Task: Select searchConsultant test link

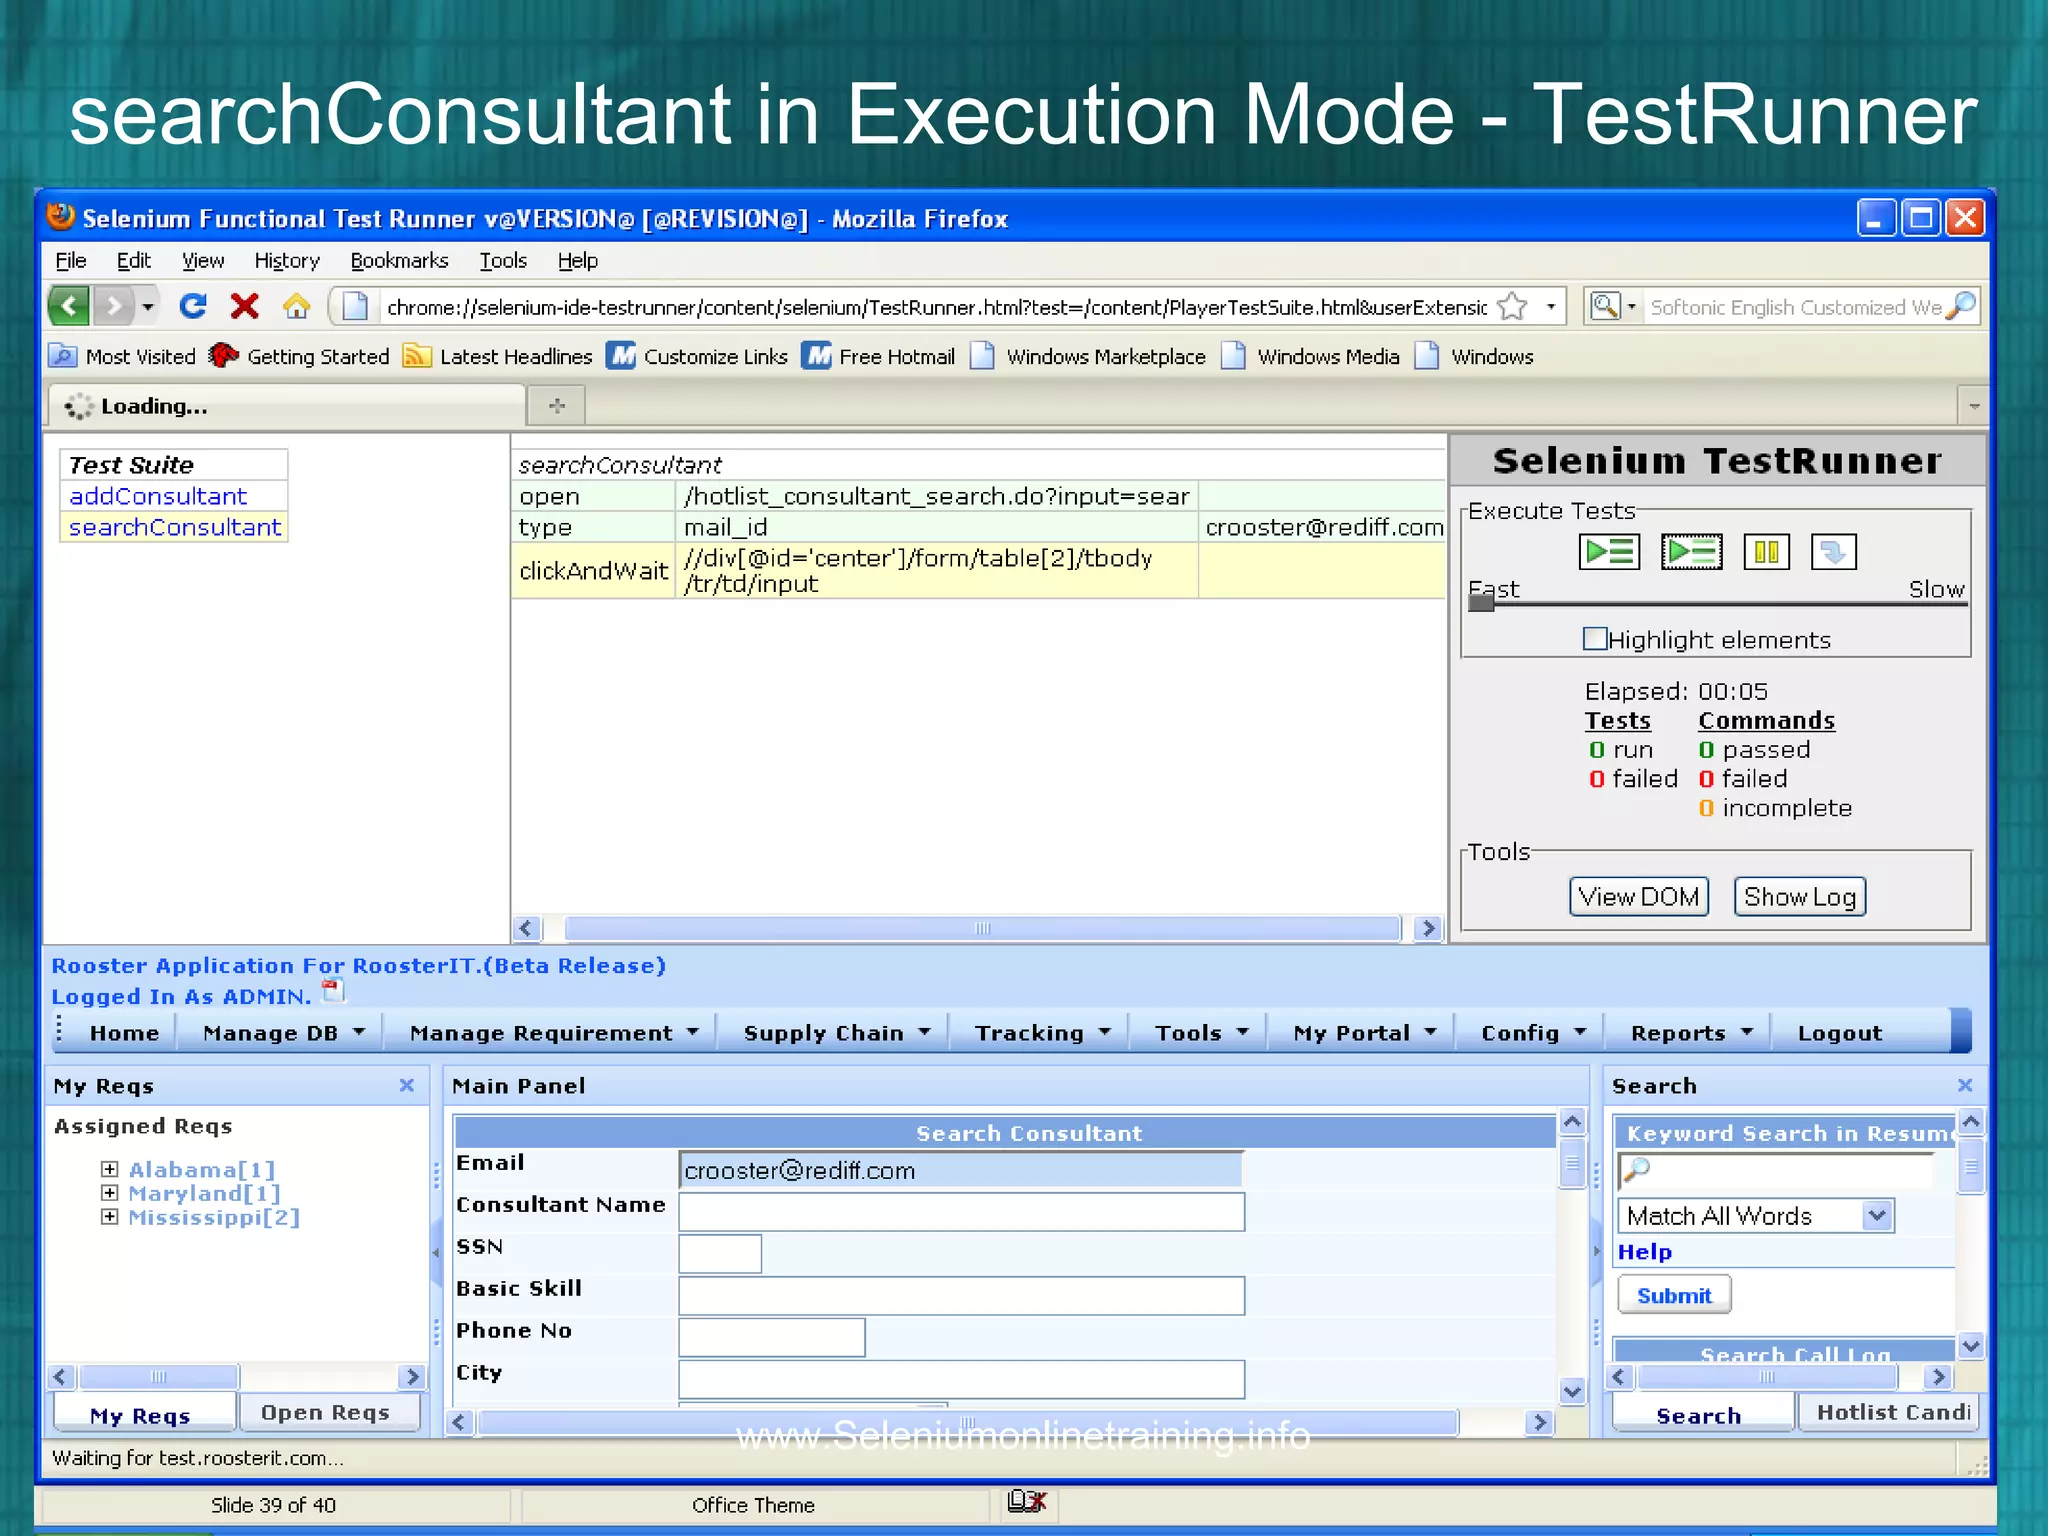Action: point(175,527)
